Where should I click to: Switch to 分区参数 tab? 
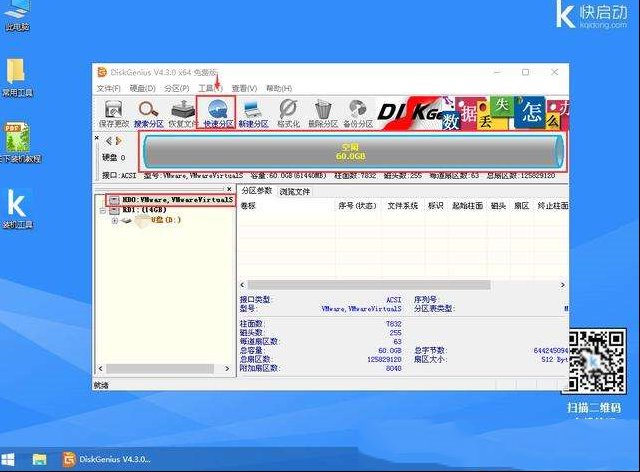coord(256,191)
